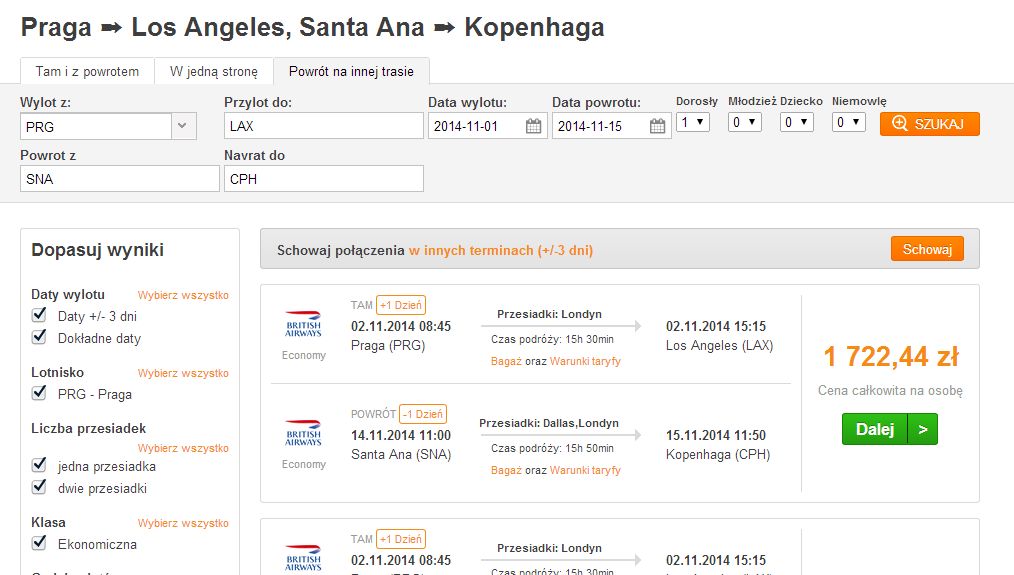Open the Młodzież passenger count dropdown

[744, 122]
